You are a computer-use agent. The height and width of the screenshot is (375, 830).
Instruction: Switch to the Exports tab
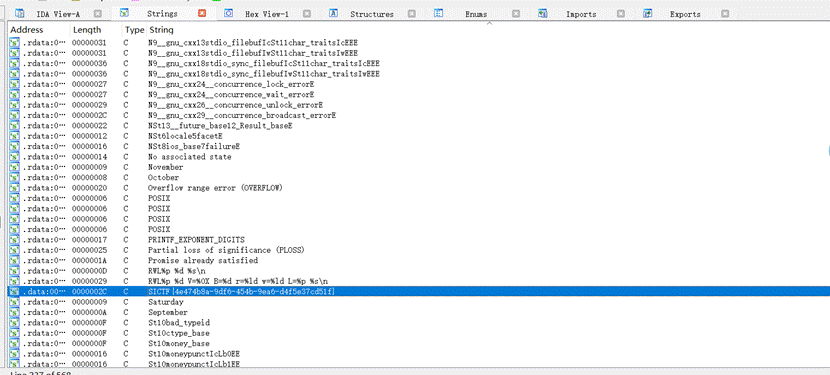point(685,14)
